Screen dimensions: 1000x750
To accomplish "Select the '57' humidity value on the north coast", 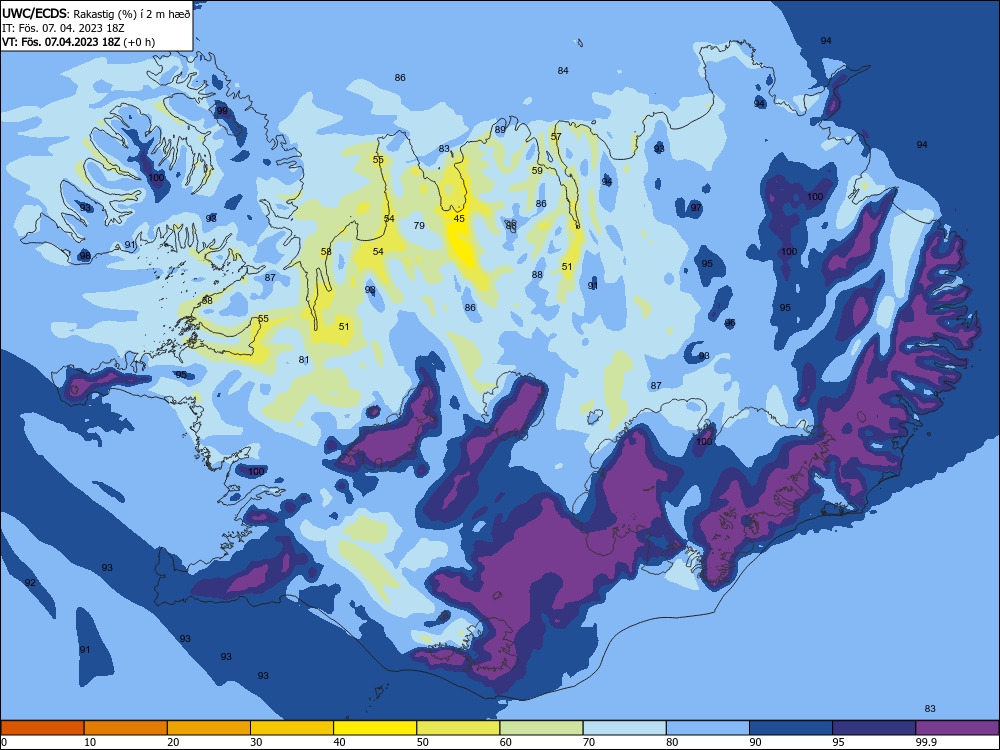I will pyautogui.click(x=556, y=136).
